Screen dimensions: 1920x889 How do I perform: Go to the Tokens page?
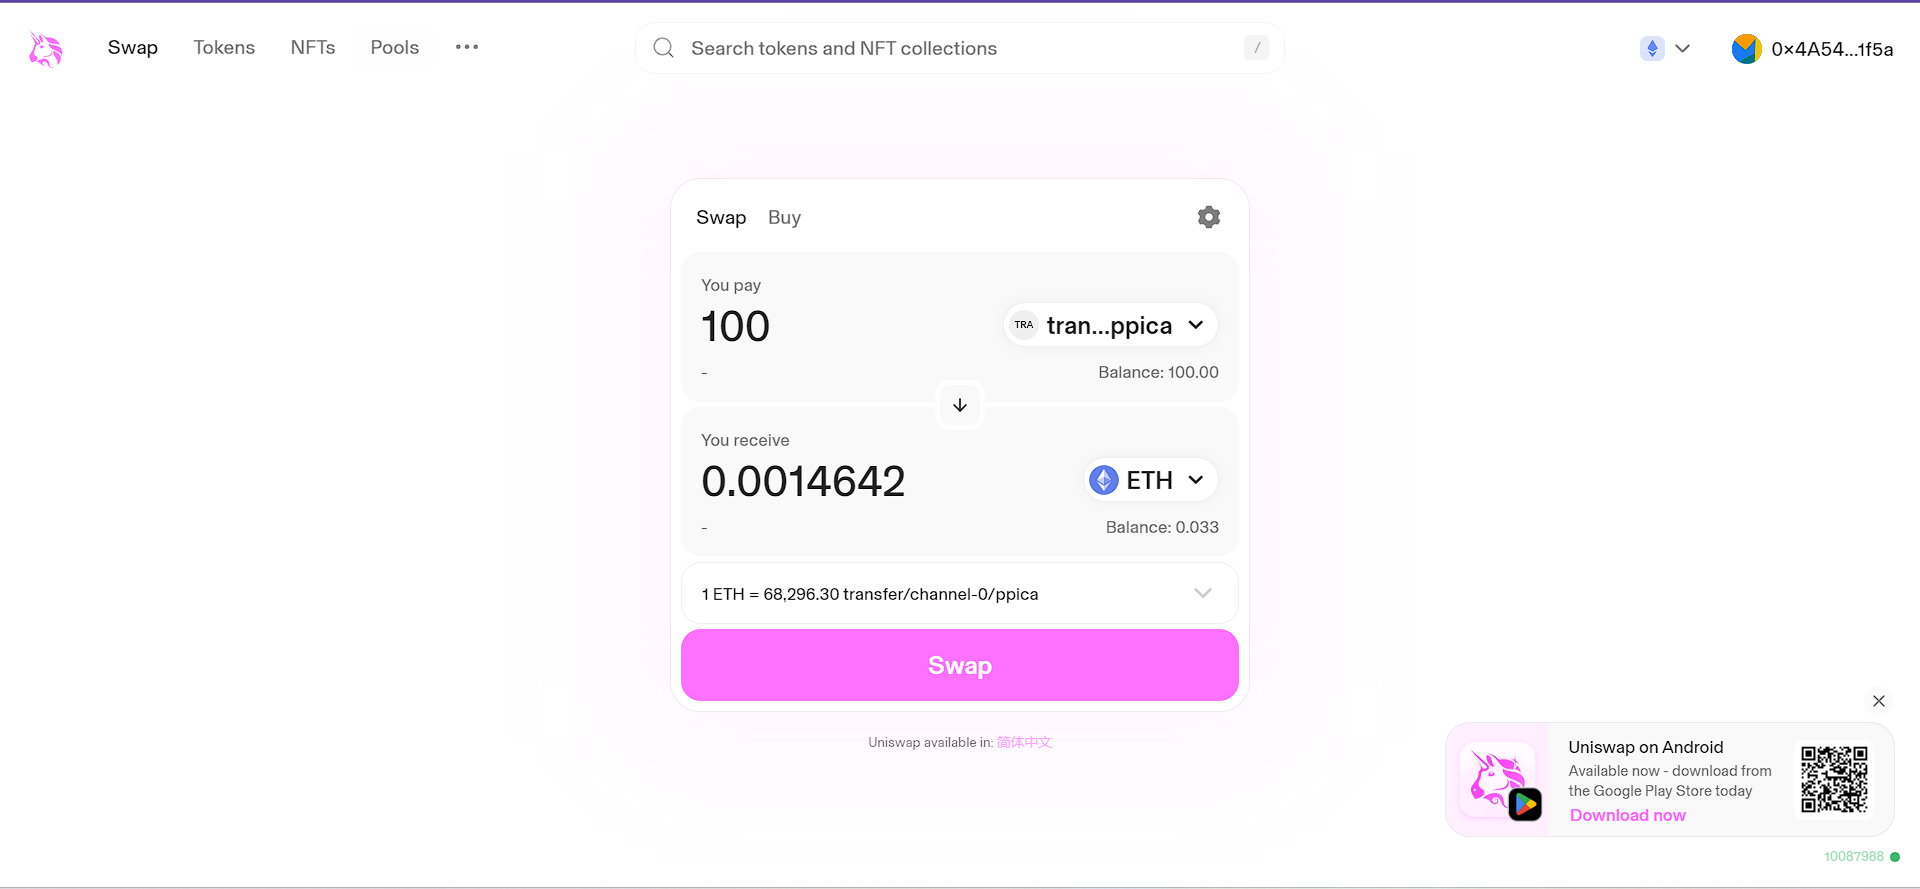pos(224,47)
